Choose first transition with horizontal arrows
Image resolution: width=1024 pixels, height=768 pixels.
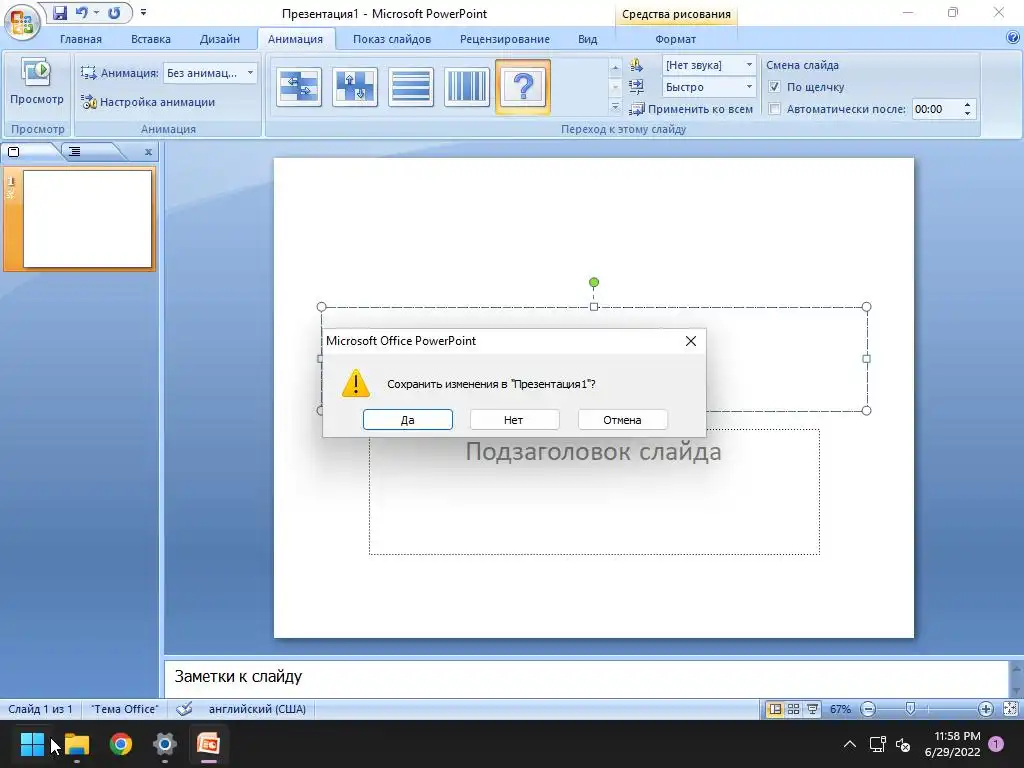[299, 86]
